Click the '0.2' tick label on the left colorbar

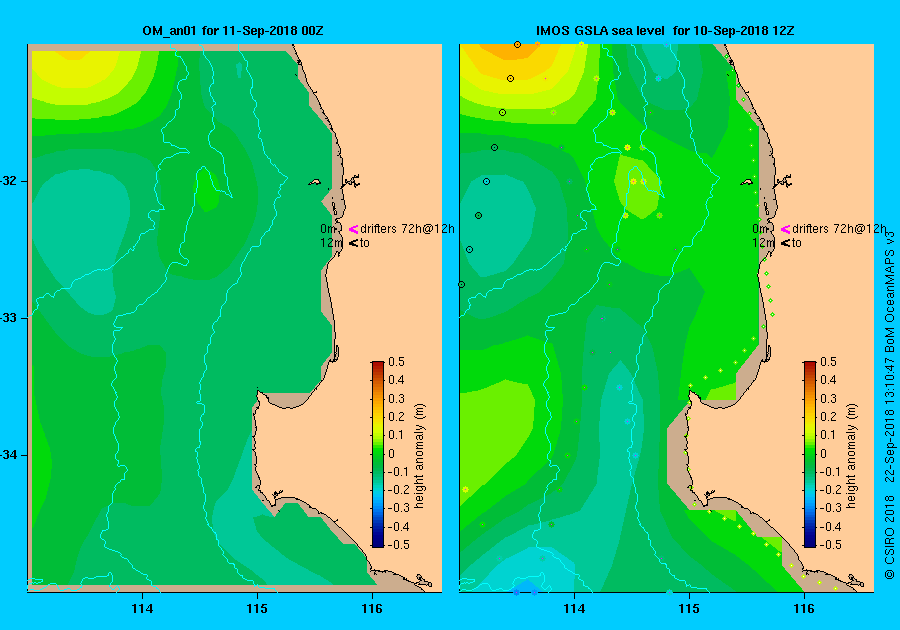point(397,417)
